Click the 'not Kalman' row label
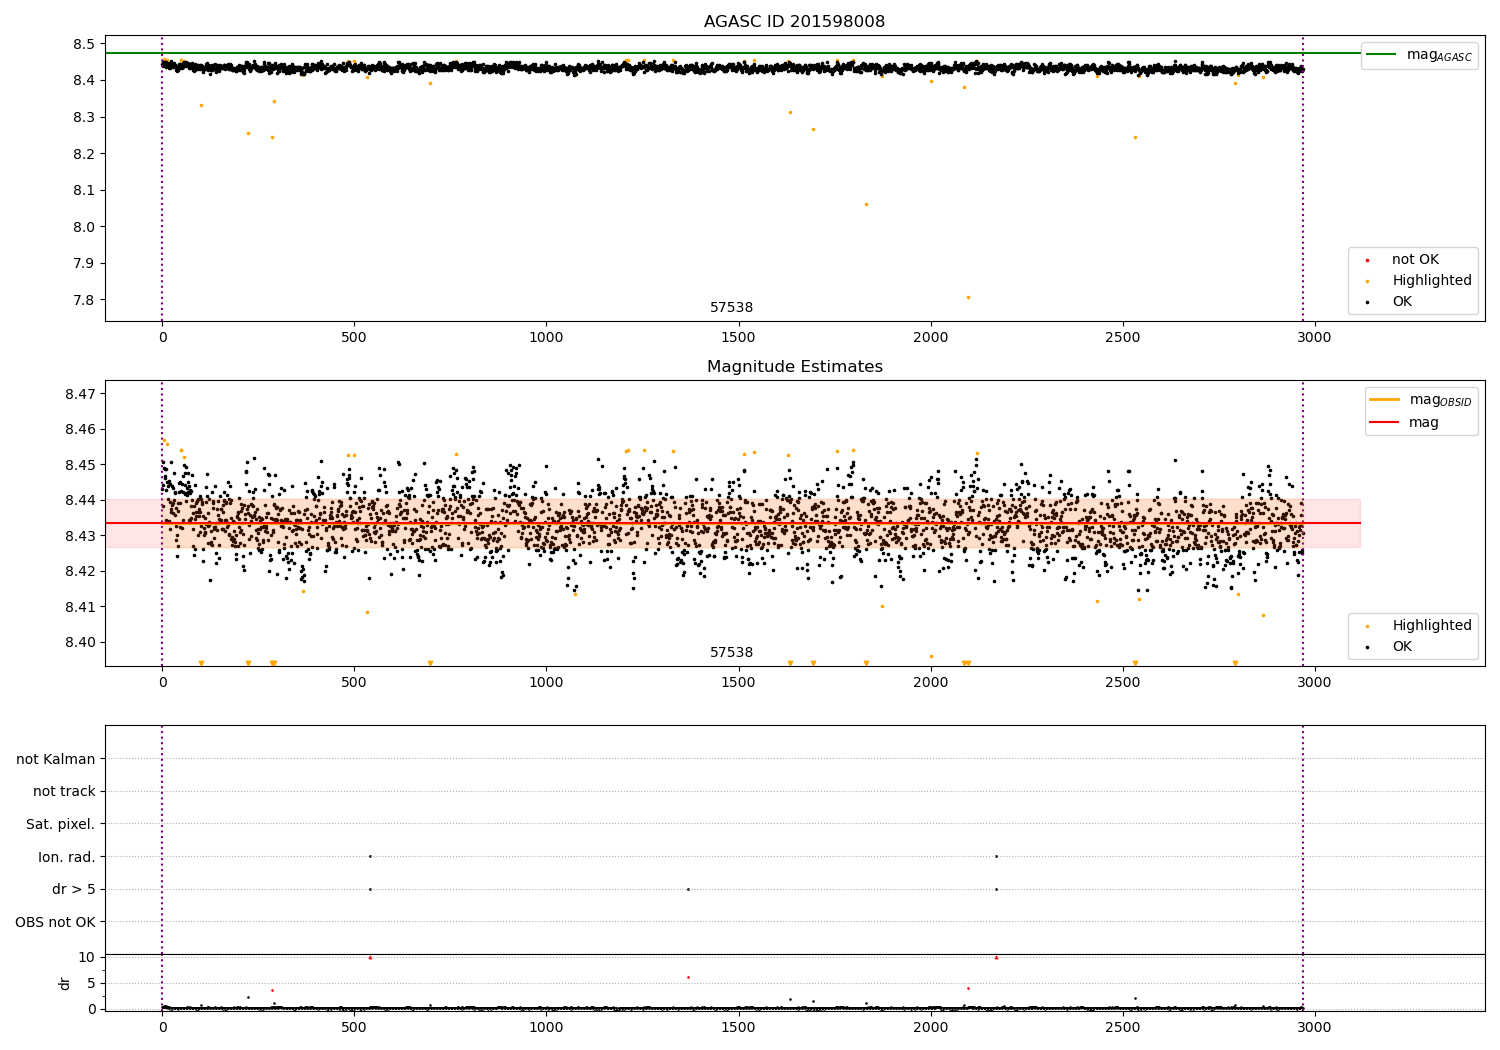The image size is (1500, 1050). (56, 759)
